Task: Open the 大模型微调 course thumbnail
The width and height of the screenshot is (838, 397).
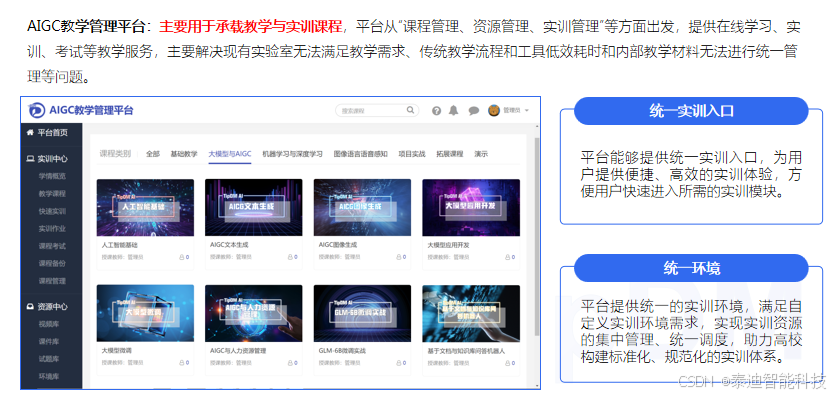Action: (x=145, y=313)
